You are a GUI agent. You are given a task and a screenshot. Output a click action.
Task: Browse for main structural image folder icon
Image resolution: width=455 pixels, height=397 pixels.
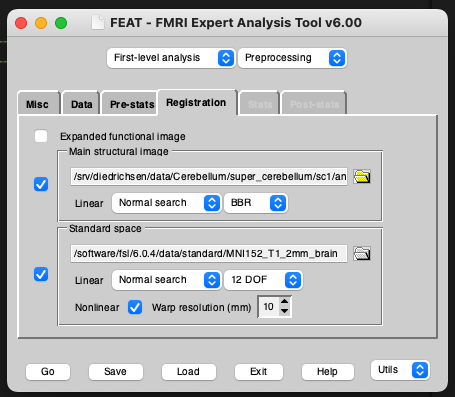(362, 176)
